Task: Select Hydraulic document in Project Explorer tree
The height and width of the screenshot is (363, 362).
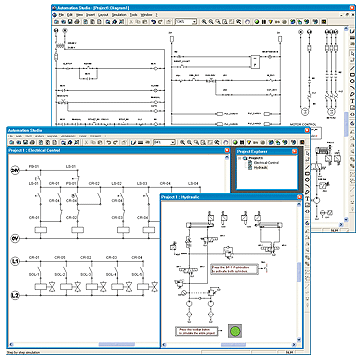Action: click(261, 167)
